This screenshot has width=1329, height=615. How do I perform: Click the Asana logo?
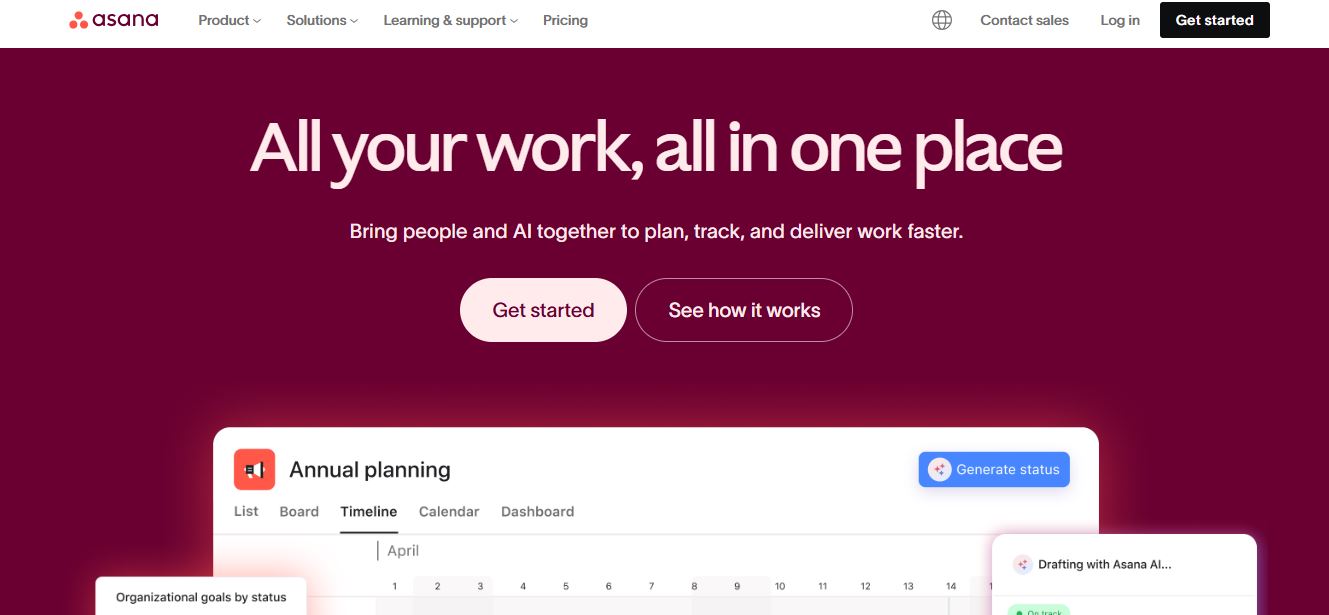(113, 19)
